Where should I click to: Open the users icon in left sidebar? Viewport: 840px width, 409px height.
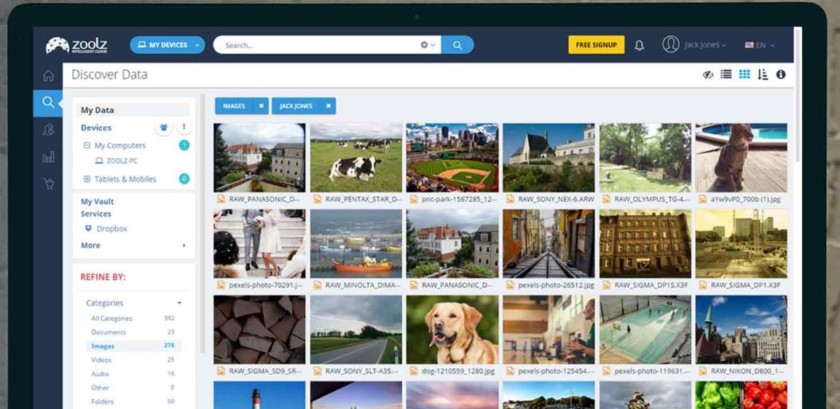tap(48, 130)
